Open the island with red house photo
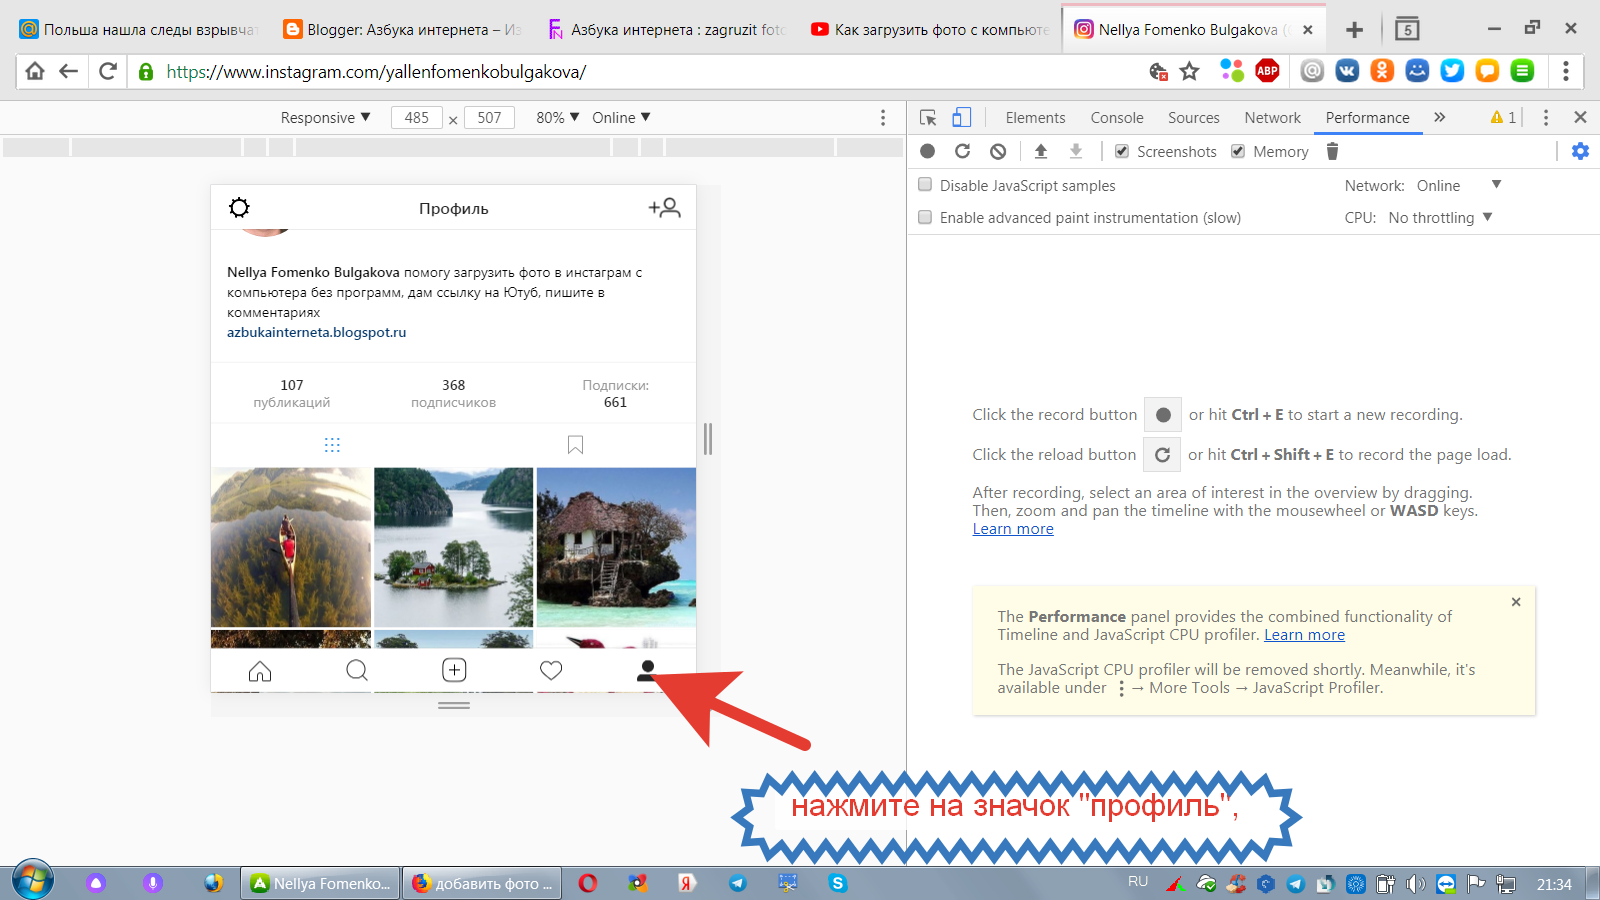The width and height of the screenshot is (1600, 900). [453, 547]
